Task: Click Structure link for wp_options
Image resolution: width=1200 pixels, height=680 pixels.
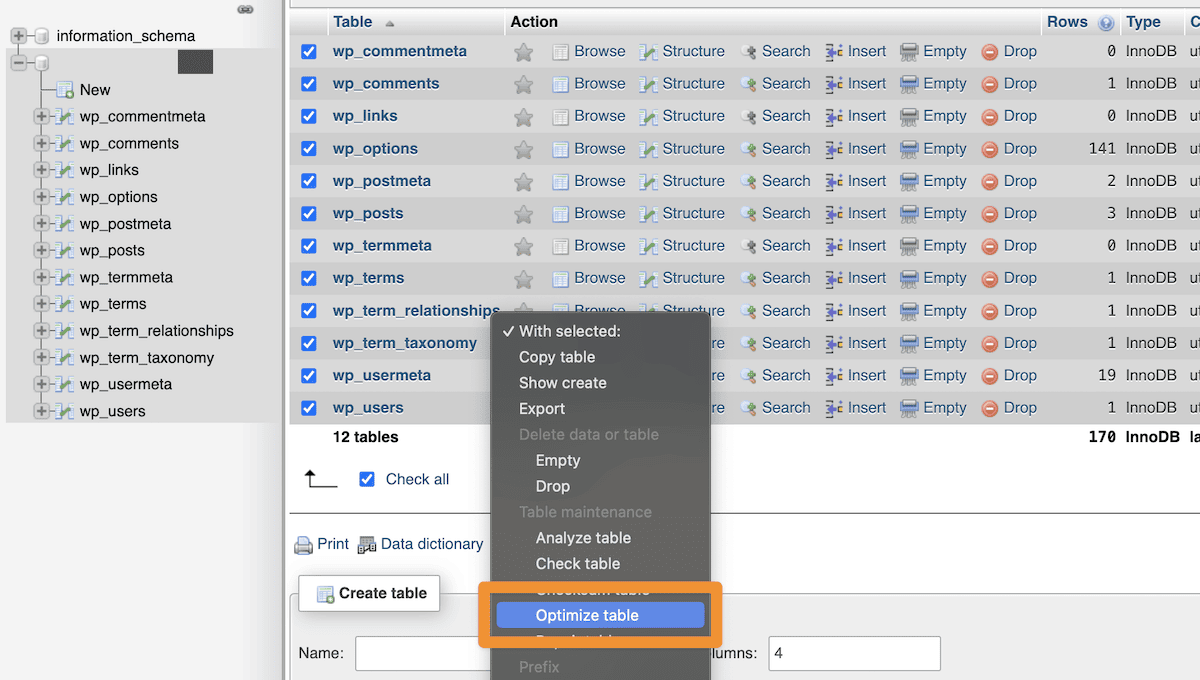Action: pos(693,149)
